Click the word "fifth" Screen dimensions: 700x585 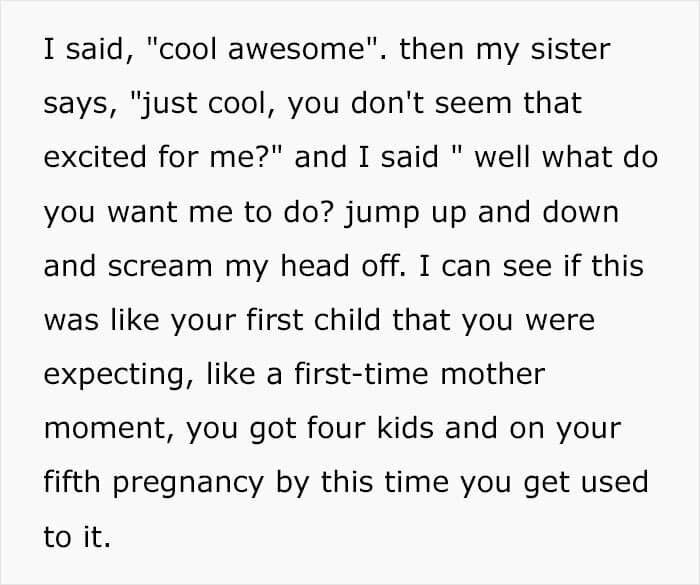72,482
